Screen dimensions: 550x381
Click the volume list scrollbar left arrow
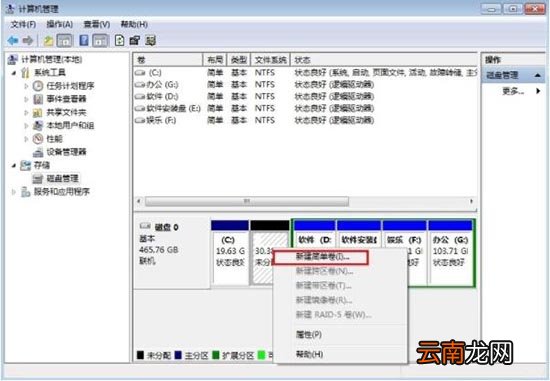(139, 201)
